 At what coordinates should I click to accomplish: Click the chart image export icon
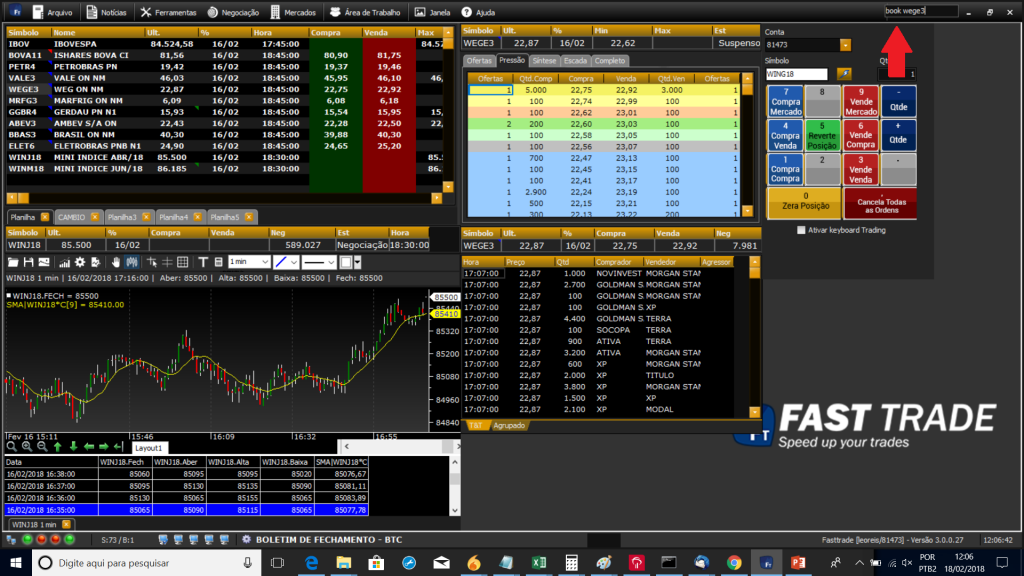tap(44, 263)
